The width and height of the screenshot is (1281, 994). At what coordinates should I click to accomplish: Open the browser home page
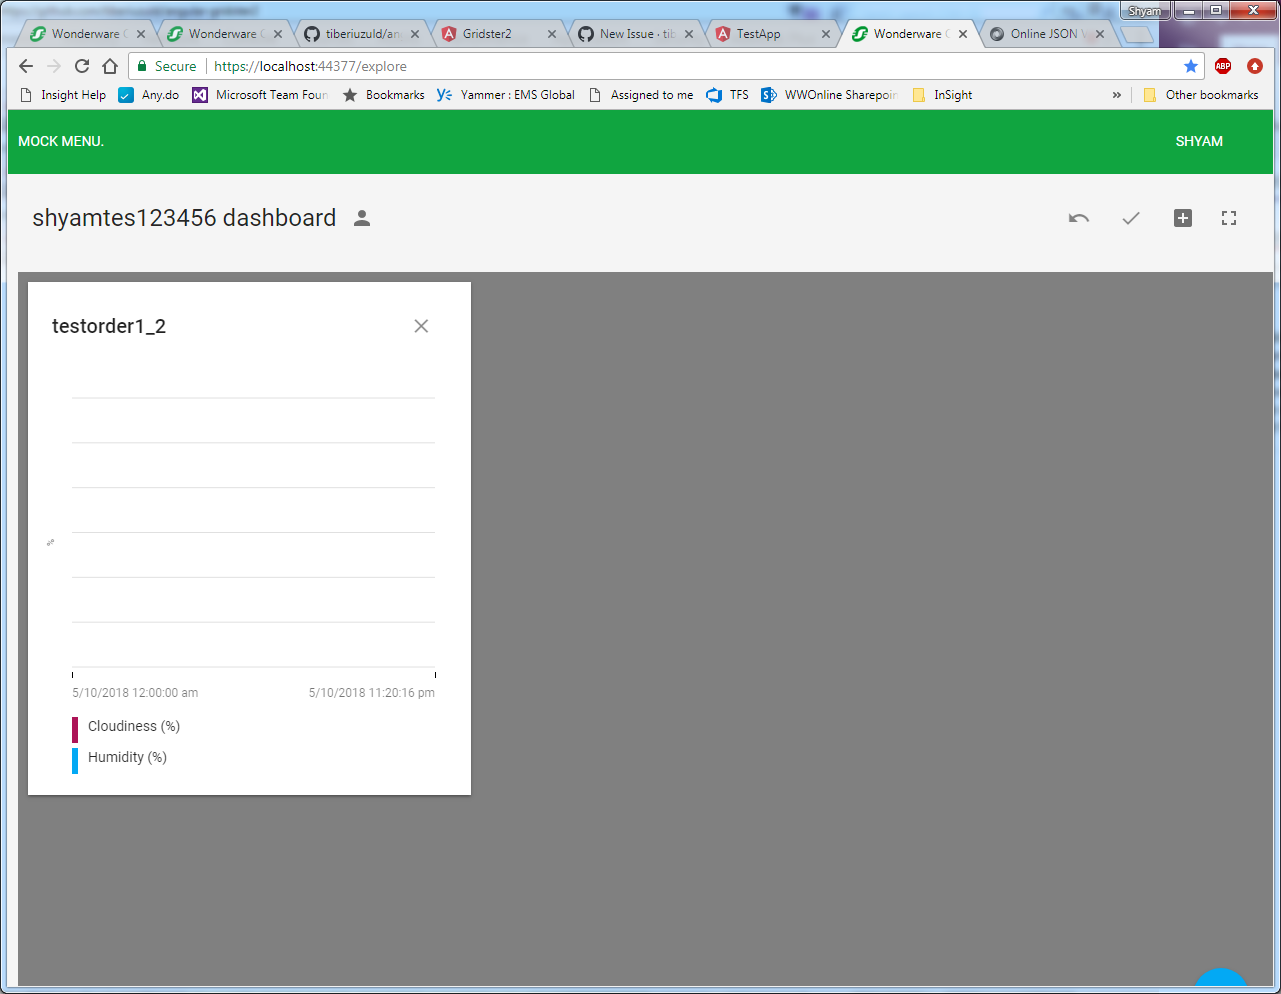pos(110,66)
